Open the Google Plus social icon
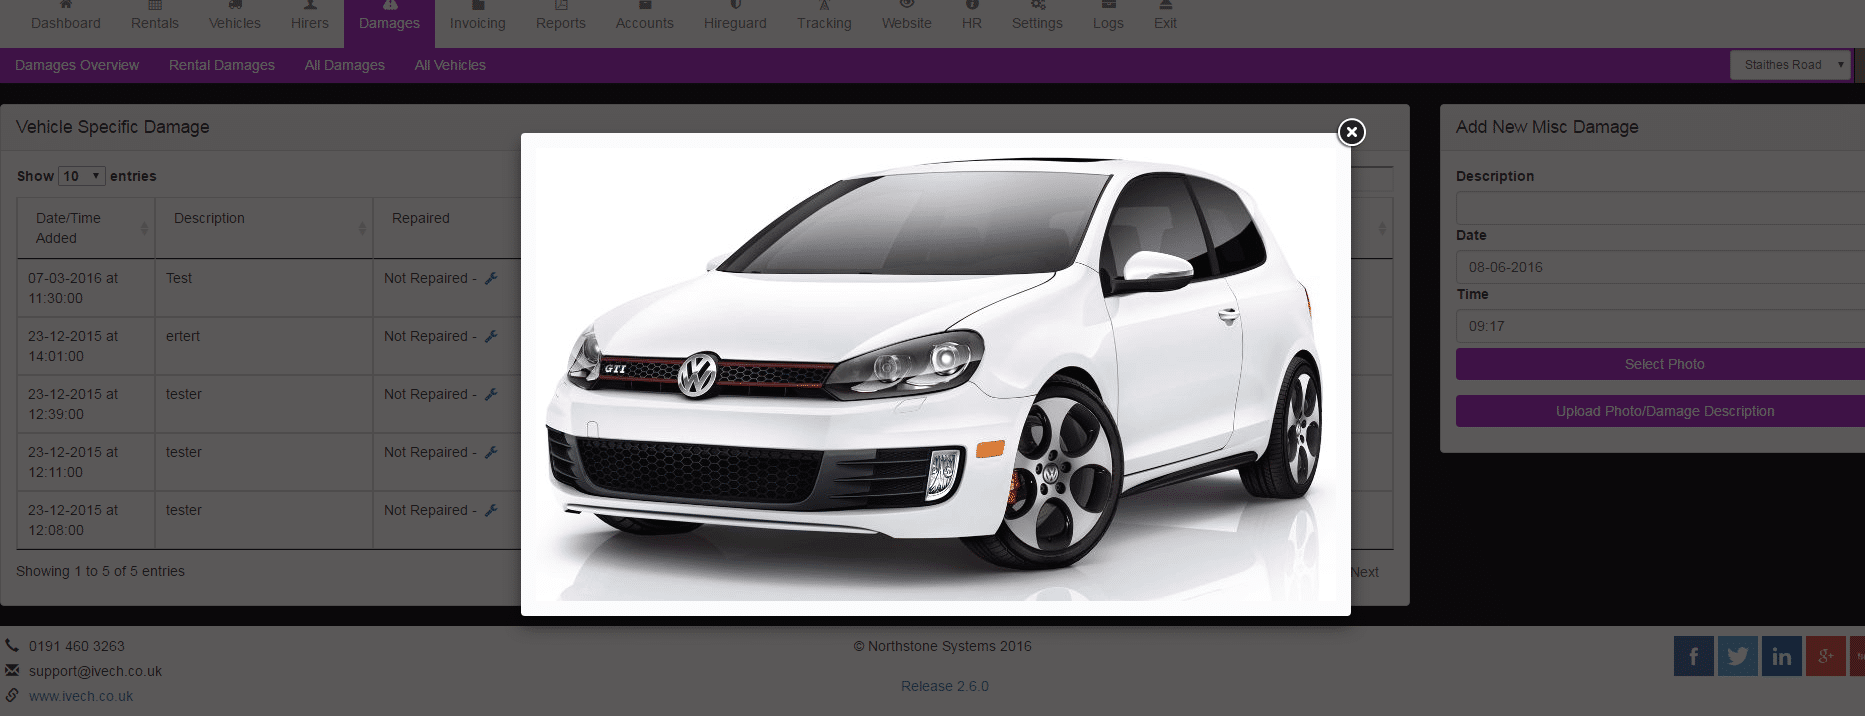This screenshot has width=1865, height=716. [x=1825, y=656]
